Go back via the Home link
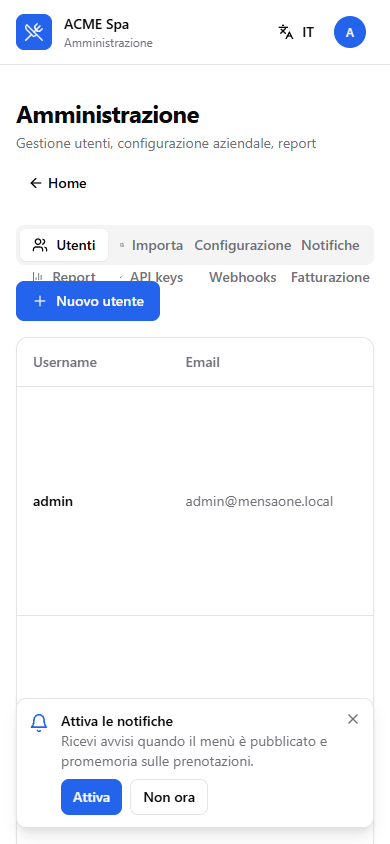This screenshot has height=844, width=390. click(x=58, y=184)
